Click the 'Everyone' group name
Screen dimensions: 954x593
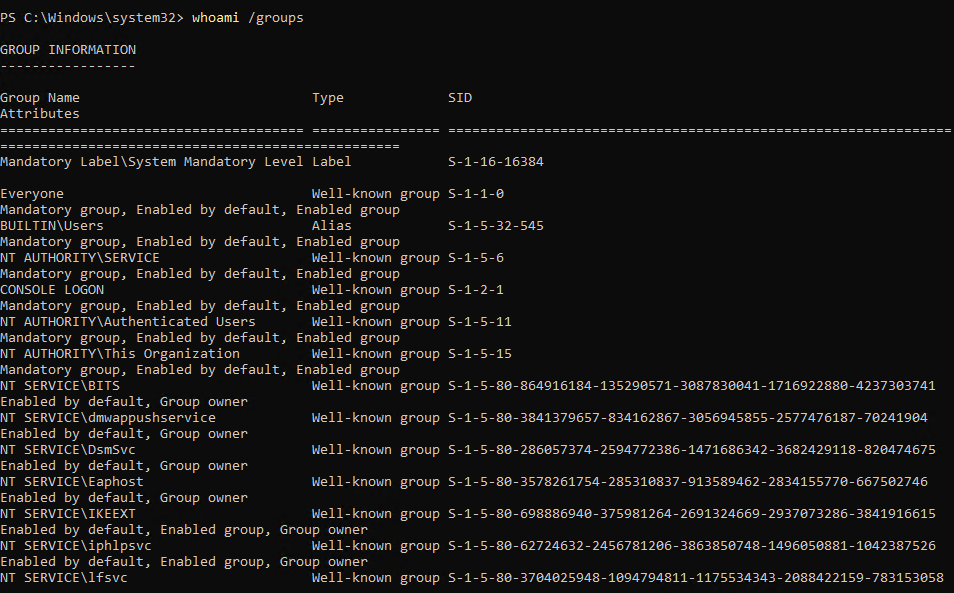pyautogui.click(x=32, y=194)
